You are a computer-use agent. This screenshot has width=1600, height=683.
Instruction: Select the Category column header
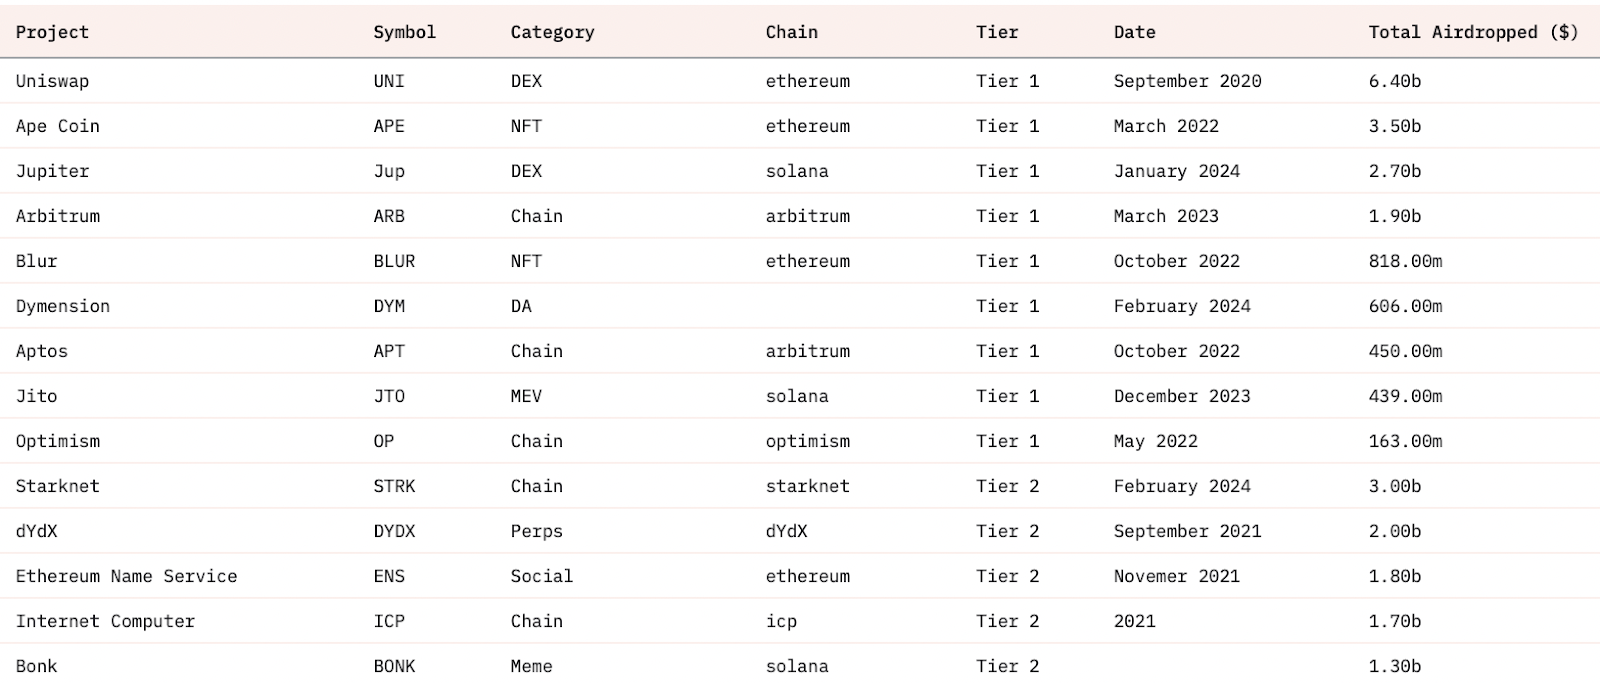(552, 32)
